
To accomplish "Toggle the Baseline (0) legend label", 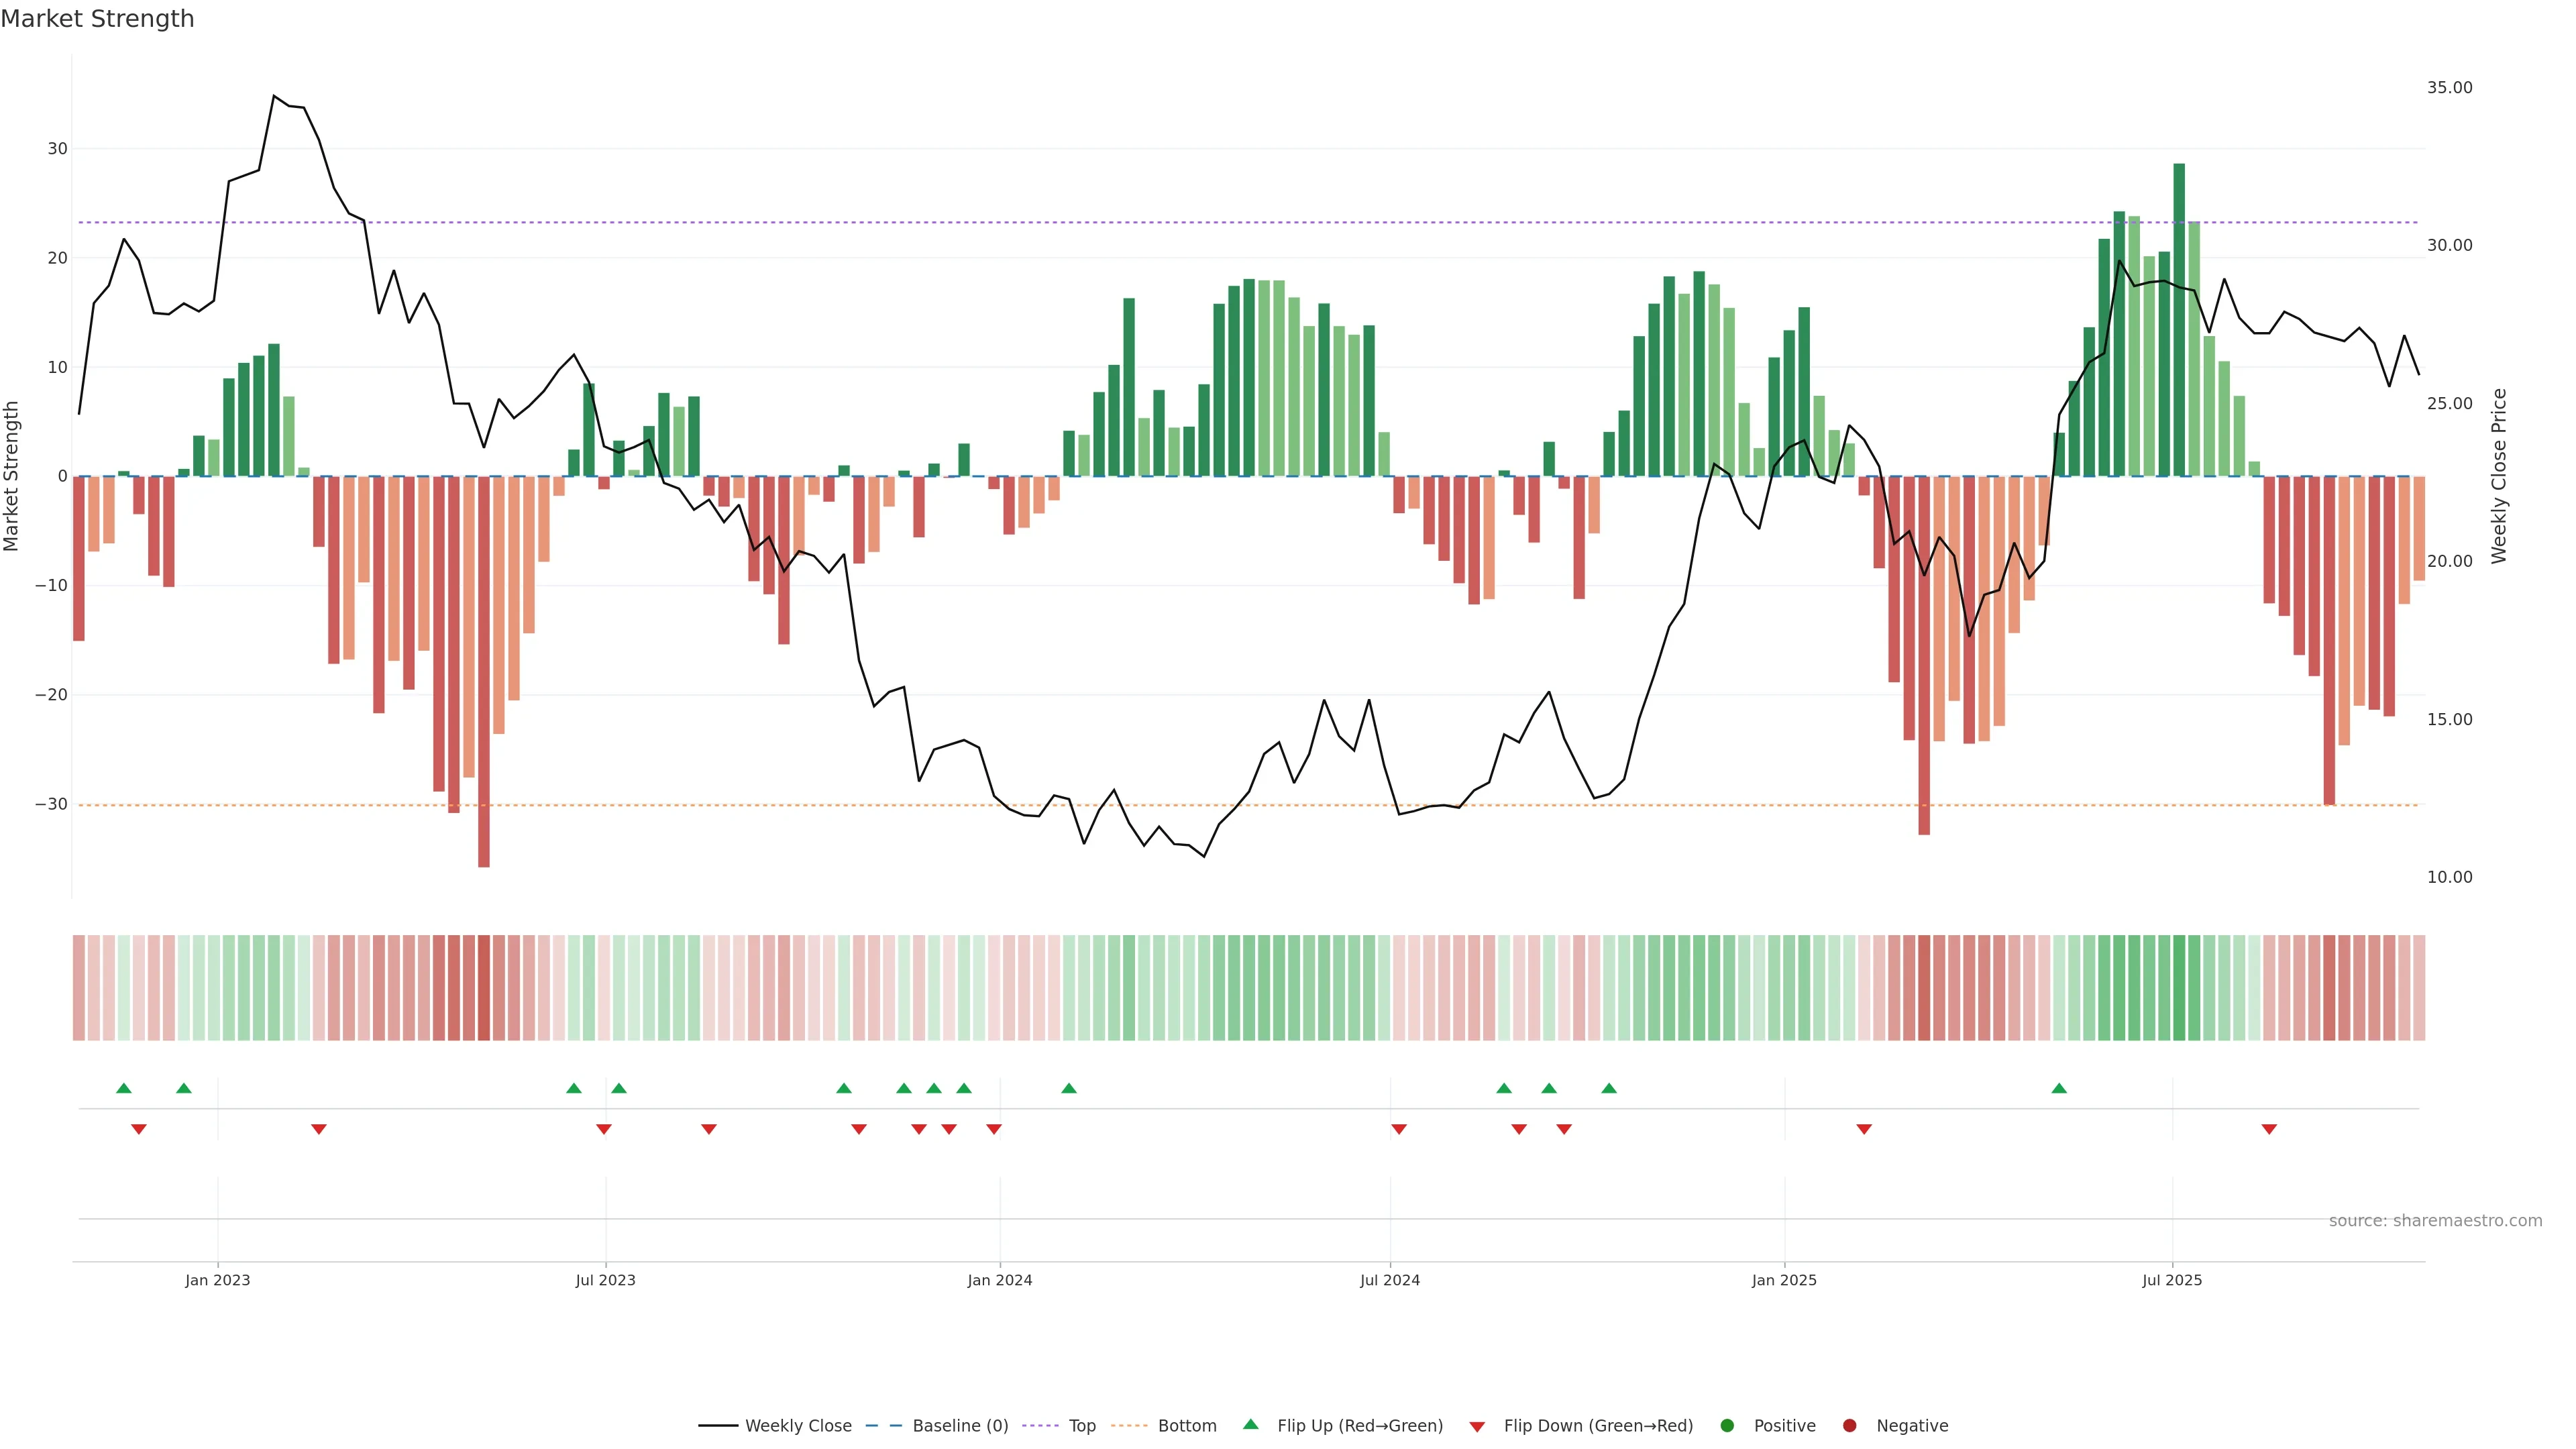I will point(960,1426).
